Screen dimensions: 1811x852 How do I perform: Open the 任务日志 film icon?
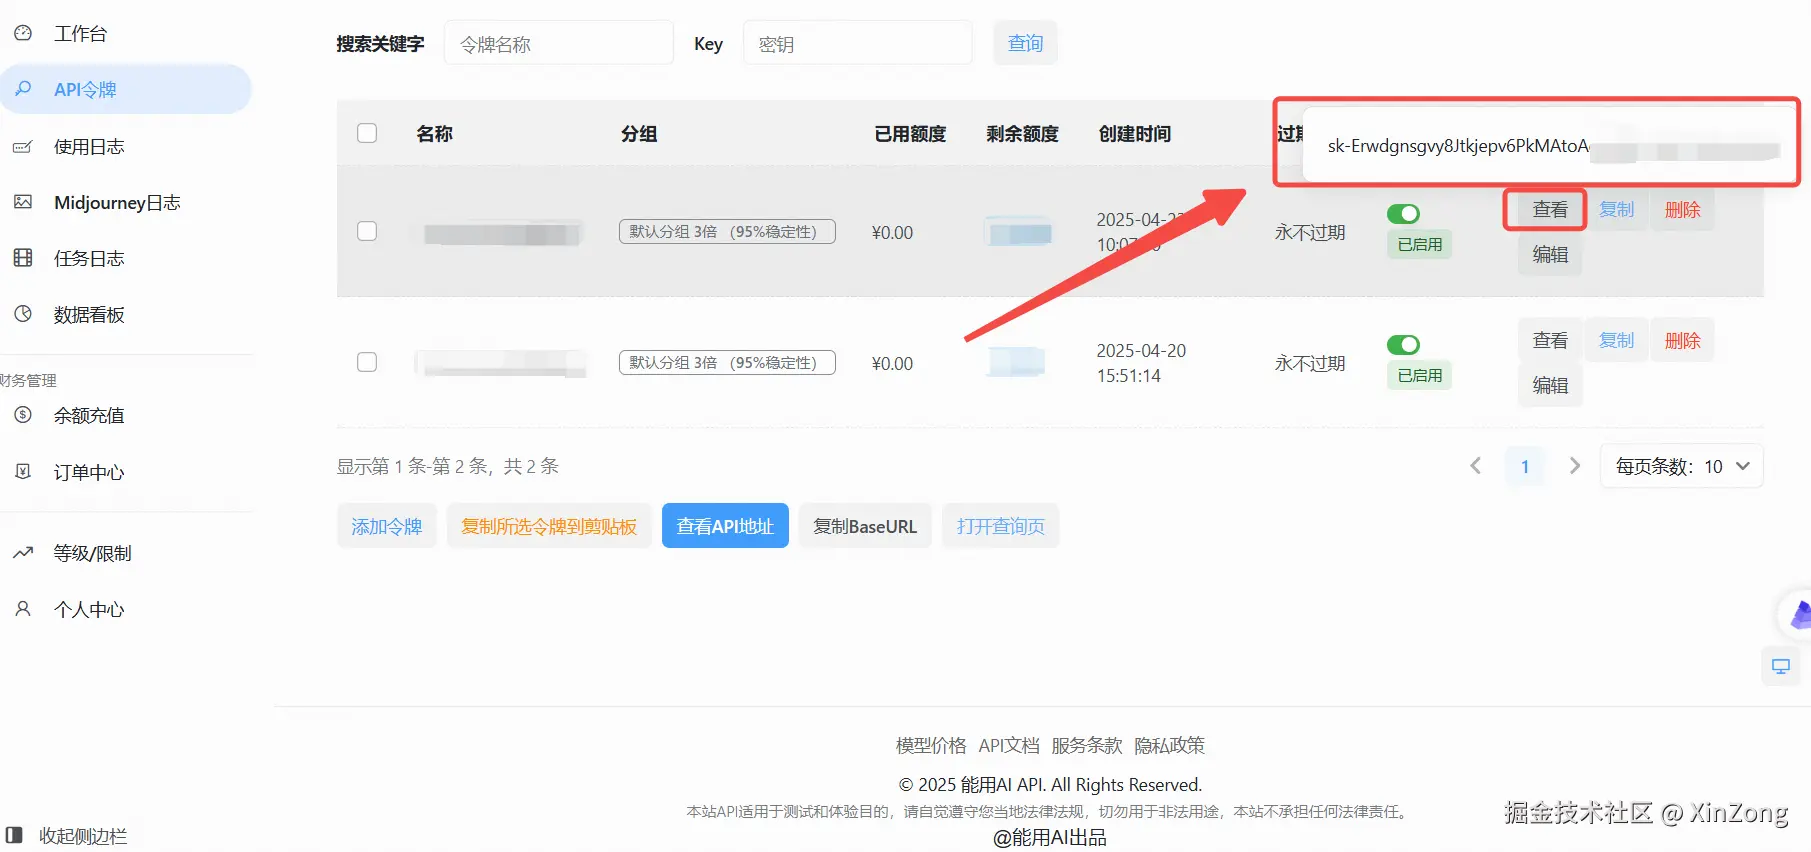click(23, 258)
